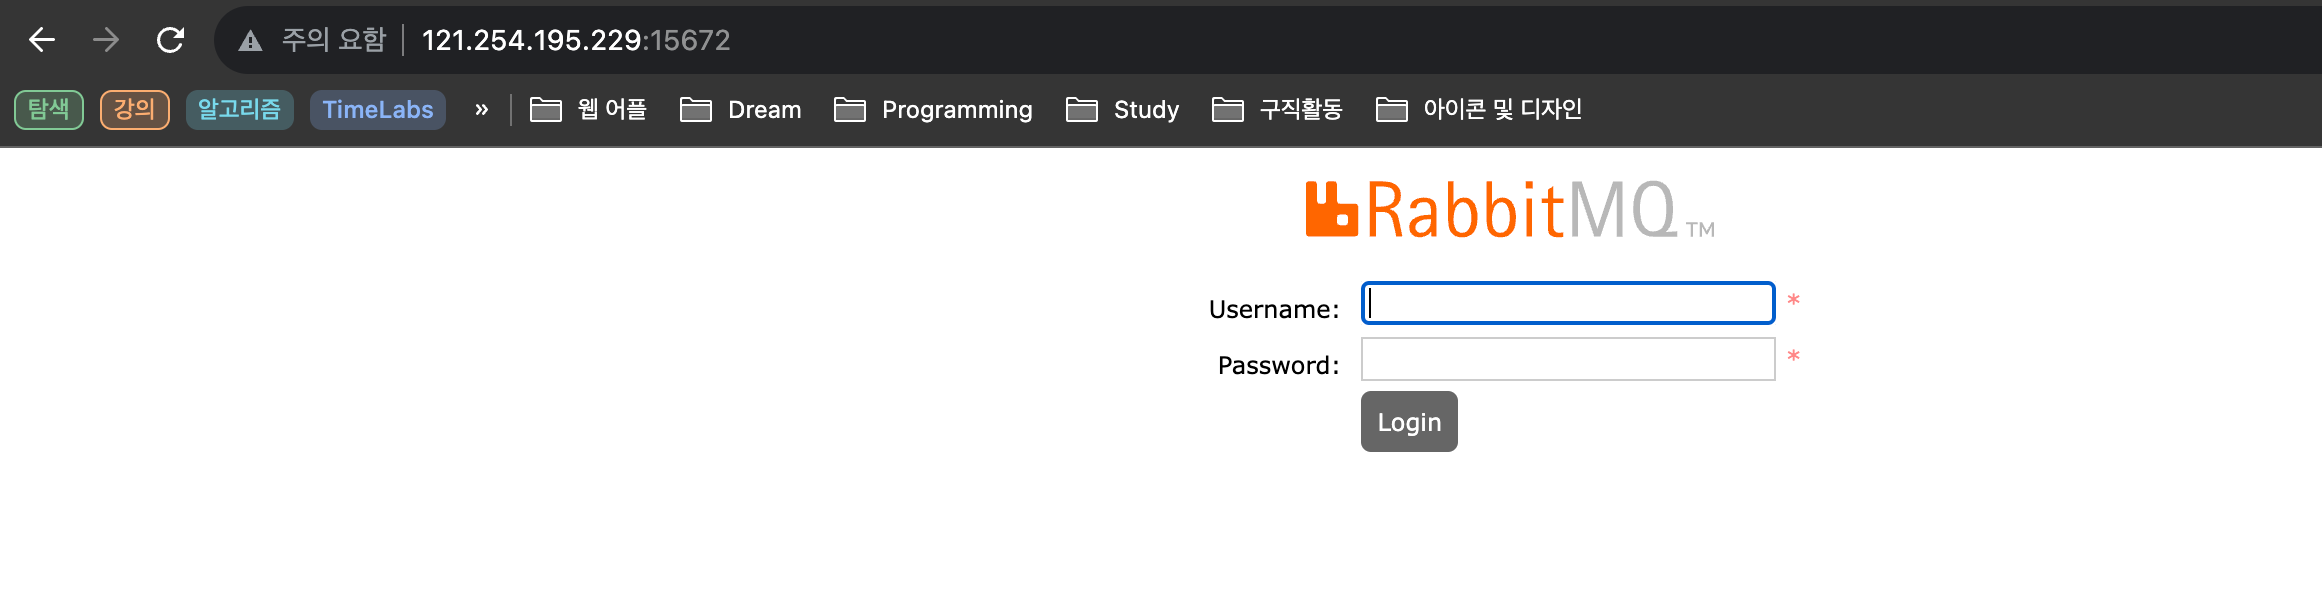Click the browser forward arrow
This screenshot has height=604, width=2322.
[106, 40]
